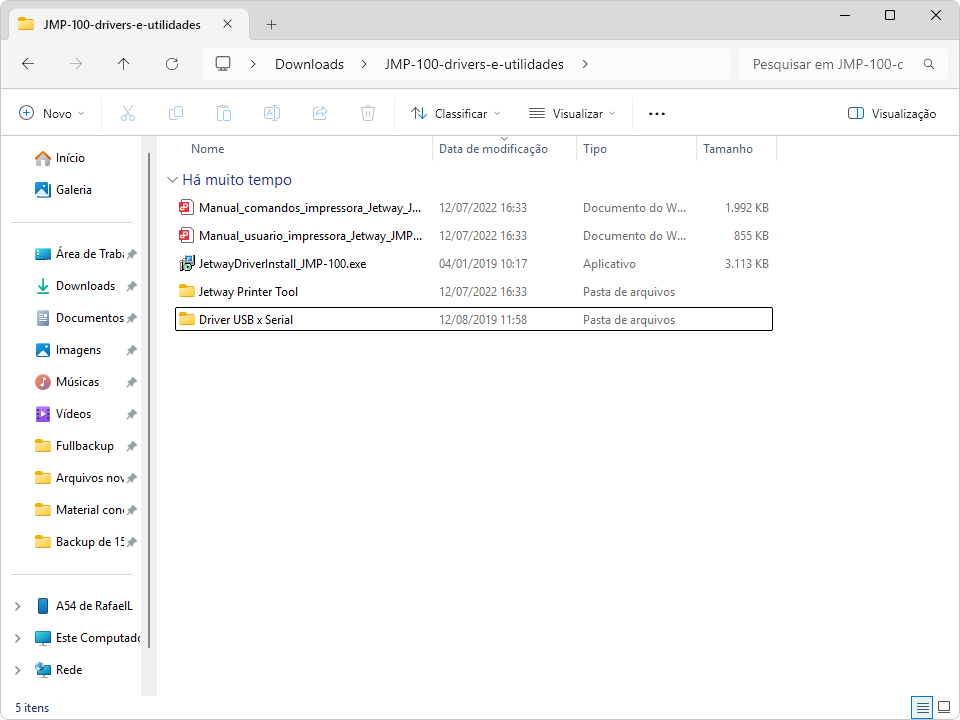
Task: Sort by Nome column header
Action: (208, 149)
